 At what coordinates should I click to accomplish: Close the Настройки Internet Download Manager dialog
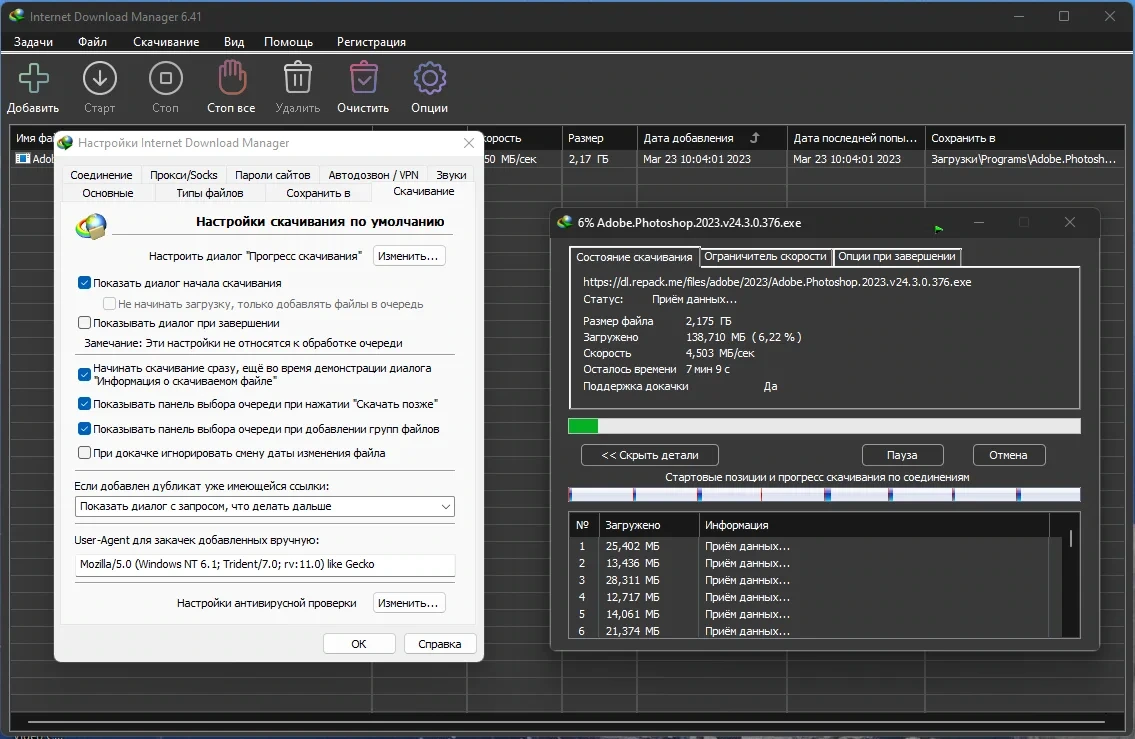[x=468, y=143]
